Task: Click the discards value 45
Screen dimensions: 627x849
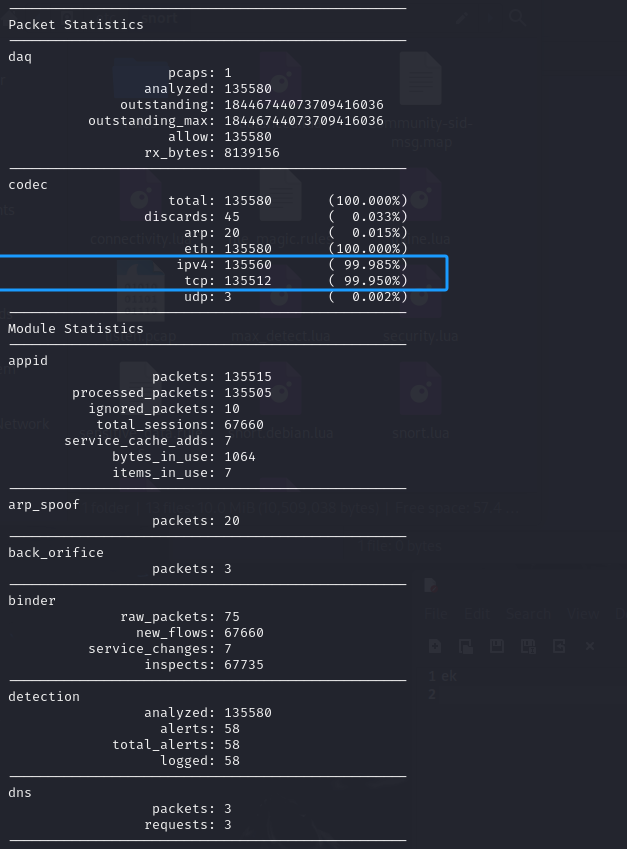Action: (232, 217)
